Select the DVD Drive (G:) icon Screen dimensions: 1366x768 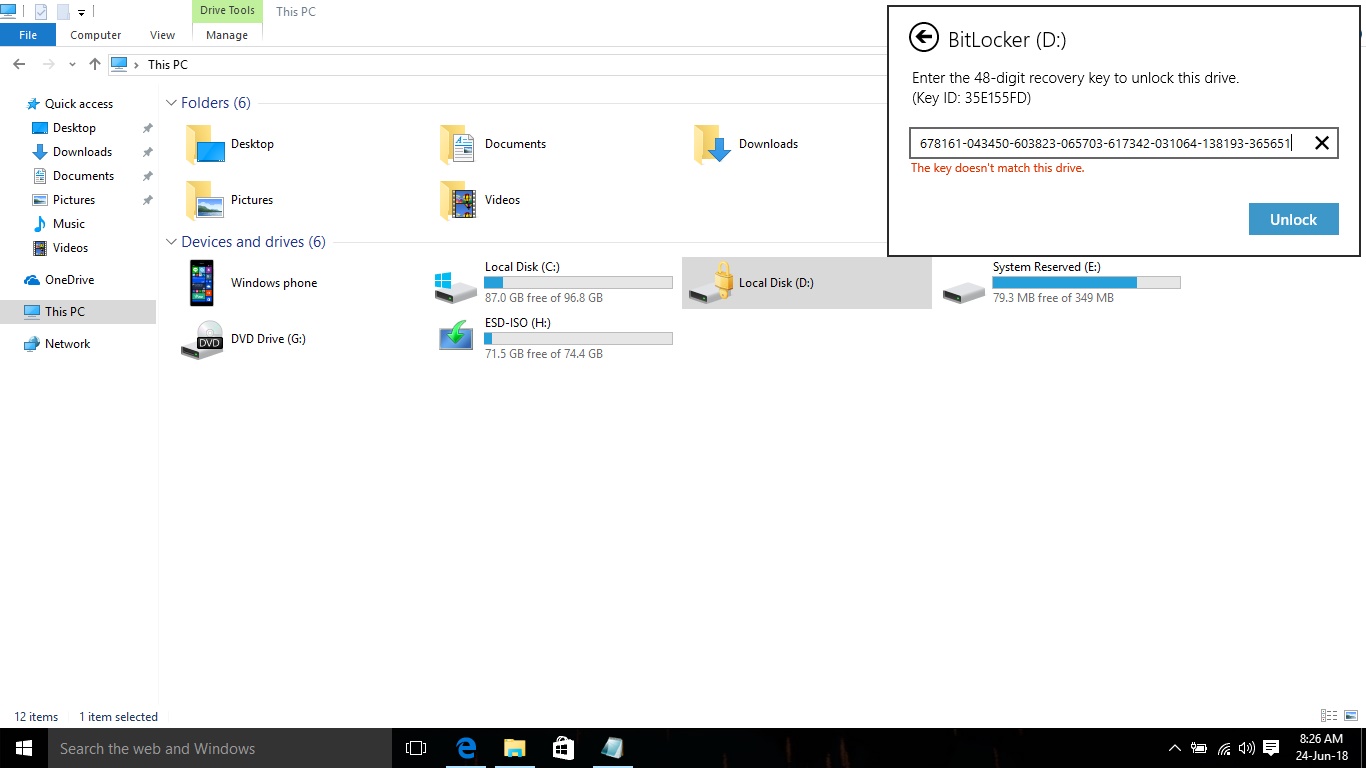click(x=202, y=340)
